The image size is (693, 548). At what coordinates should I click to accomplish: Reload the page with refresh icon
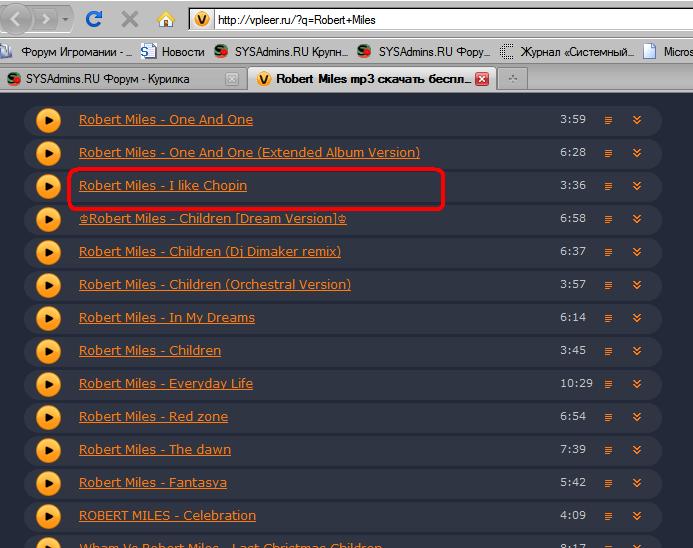point(94,19)
